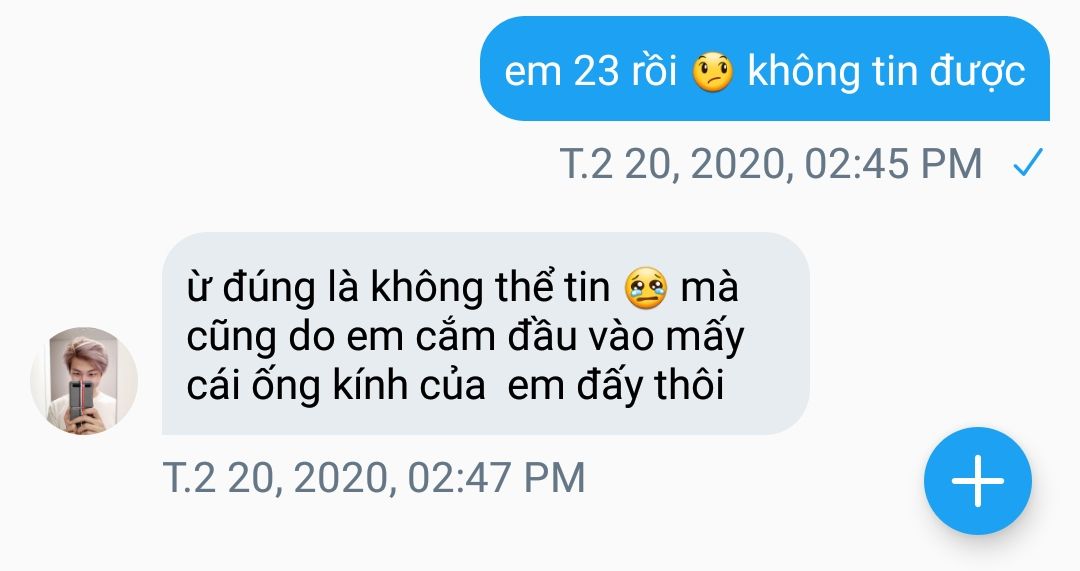Select the words 'vào mấy' in reply
Image resolution: width=1080 pixels, height=571 pixels.
(x=661, y=338)
